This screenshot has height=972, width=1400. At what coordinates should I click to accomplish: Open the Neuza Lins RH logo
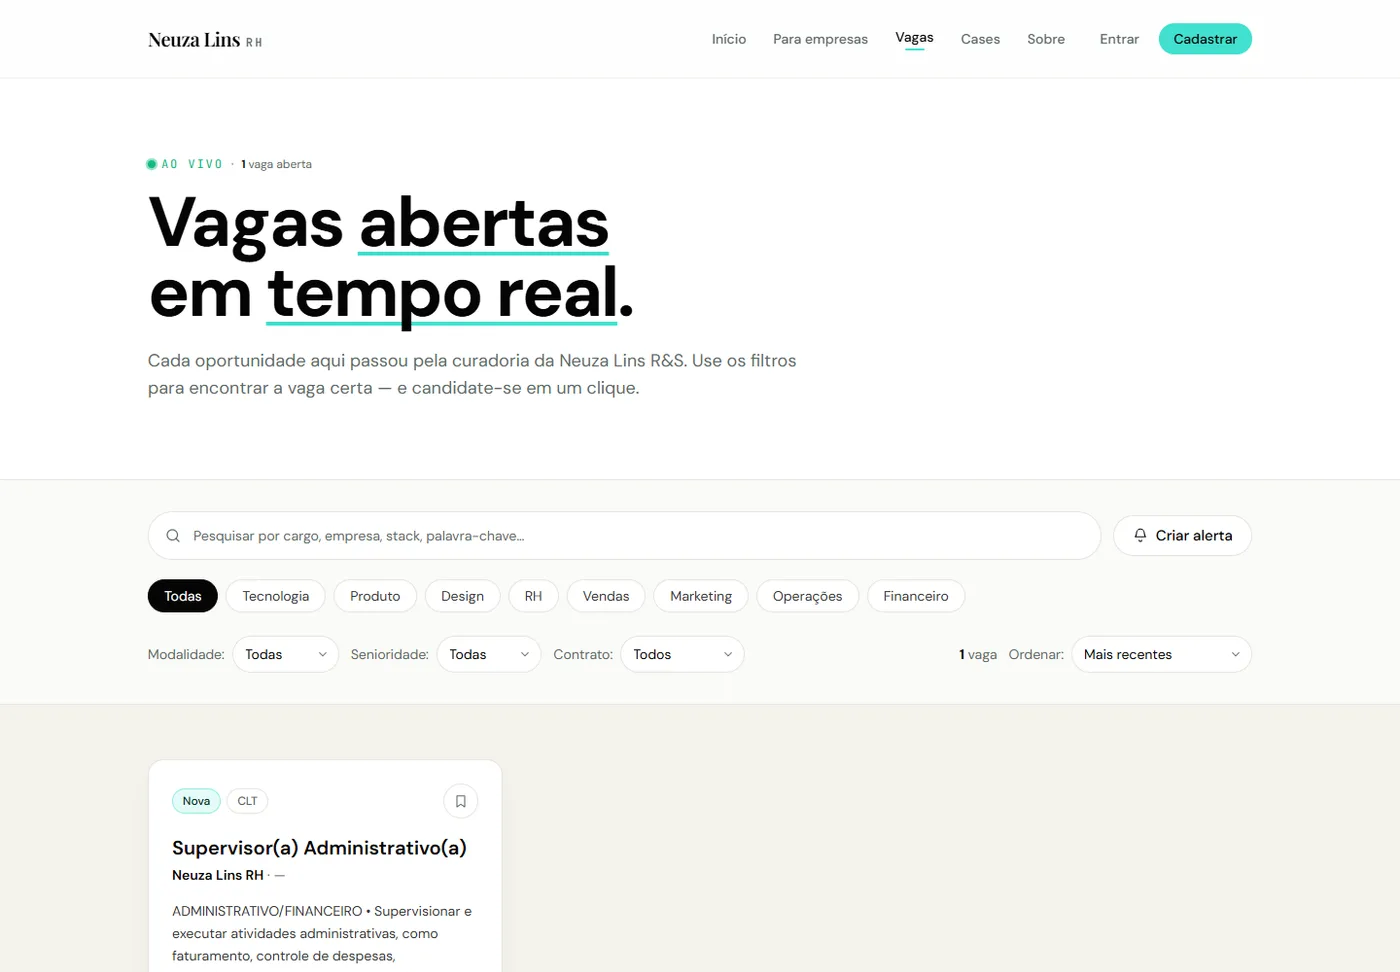[x=205, y=40]
